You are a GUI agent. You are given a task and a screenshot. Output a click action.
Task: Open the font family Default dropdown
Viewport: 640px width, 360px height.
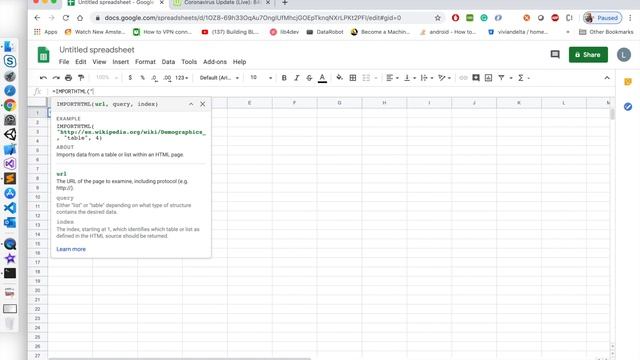coord(219,78)
